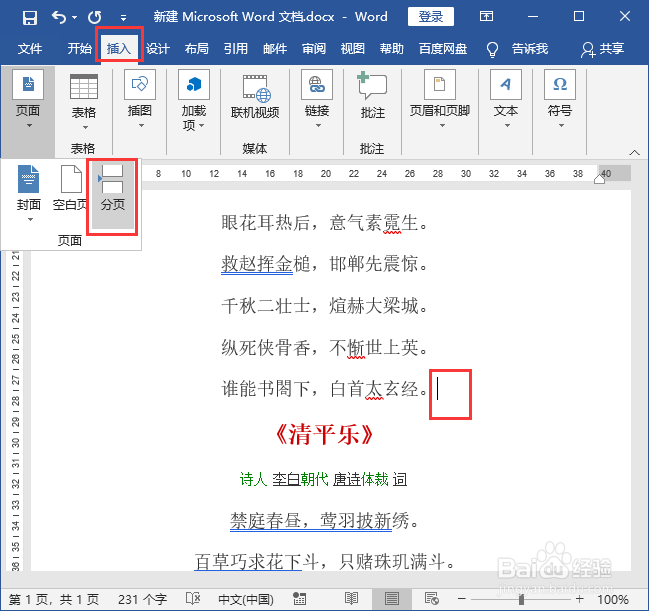Click the 告诉我 search box

click(530, 48)
